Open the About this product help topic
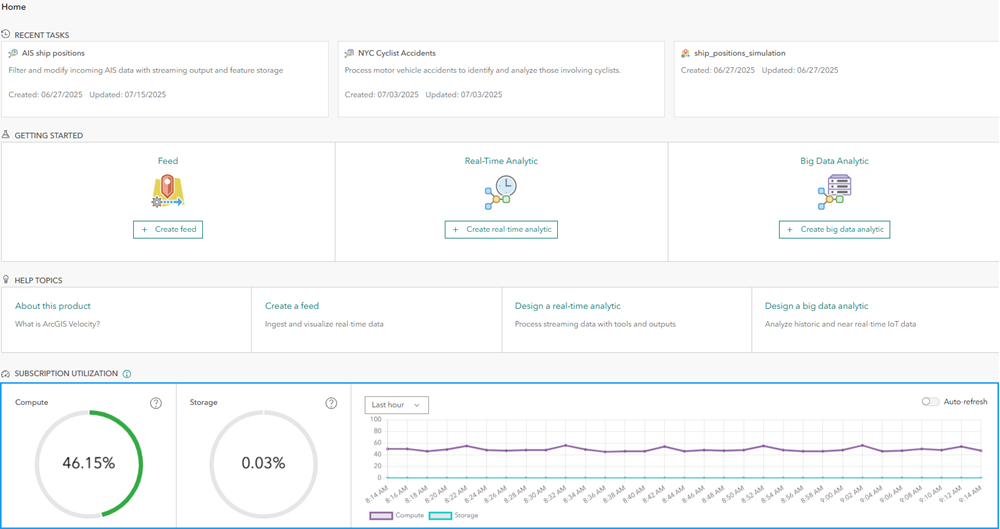This screenshot has height=529, width=1000. click(x=53, y=306)
